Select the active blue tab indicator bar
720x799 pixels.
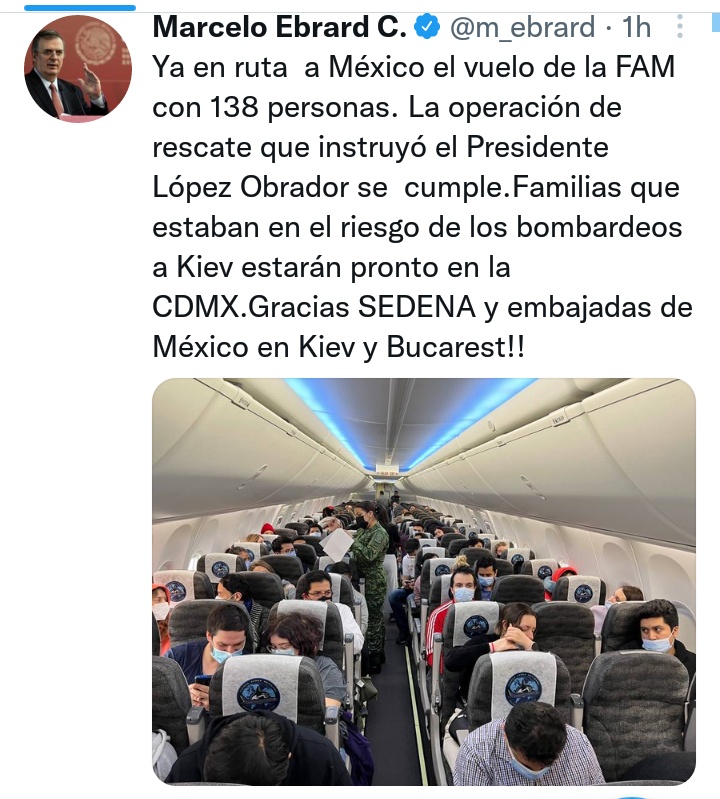80,8
